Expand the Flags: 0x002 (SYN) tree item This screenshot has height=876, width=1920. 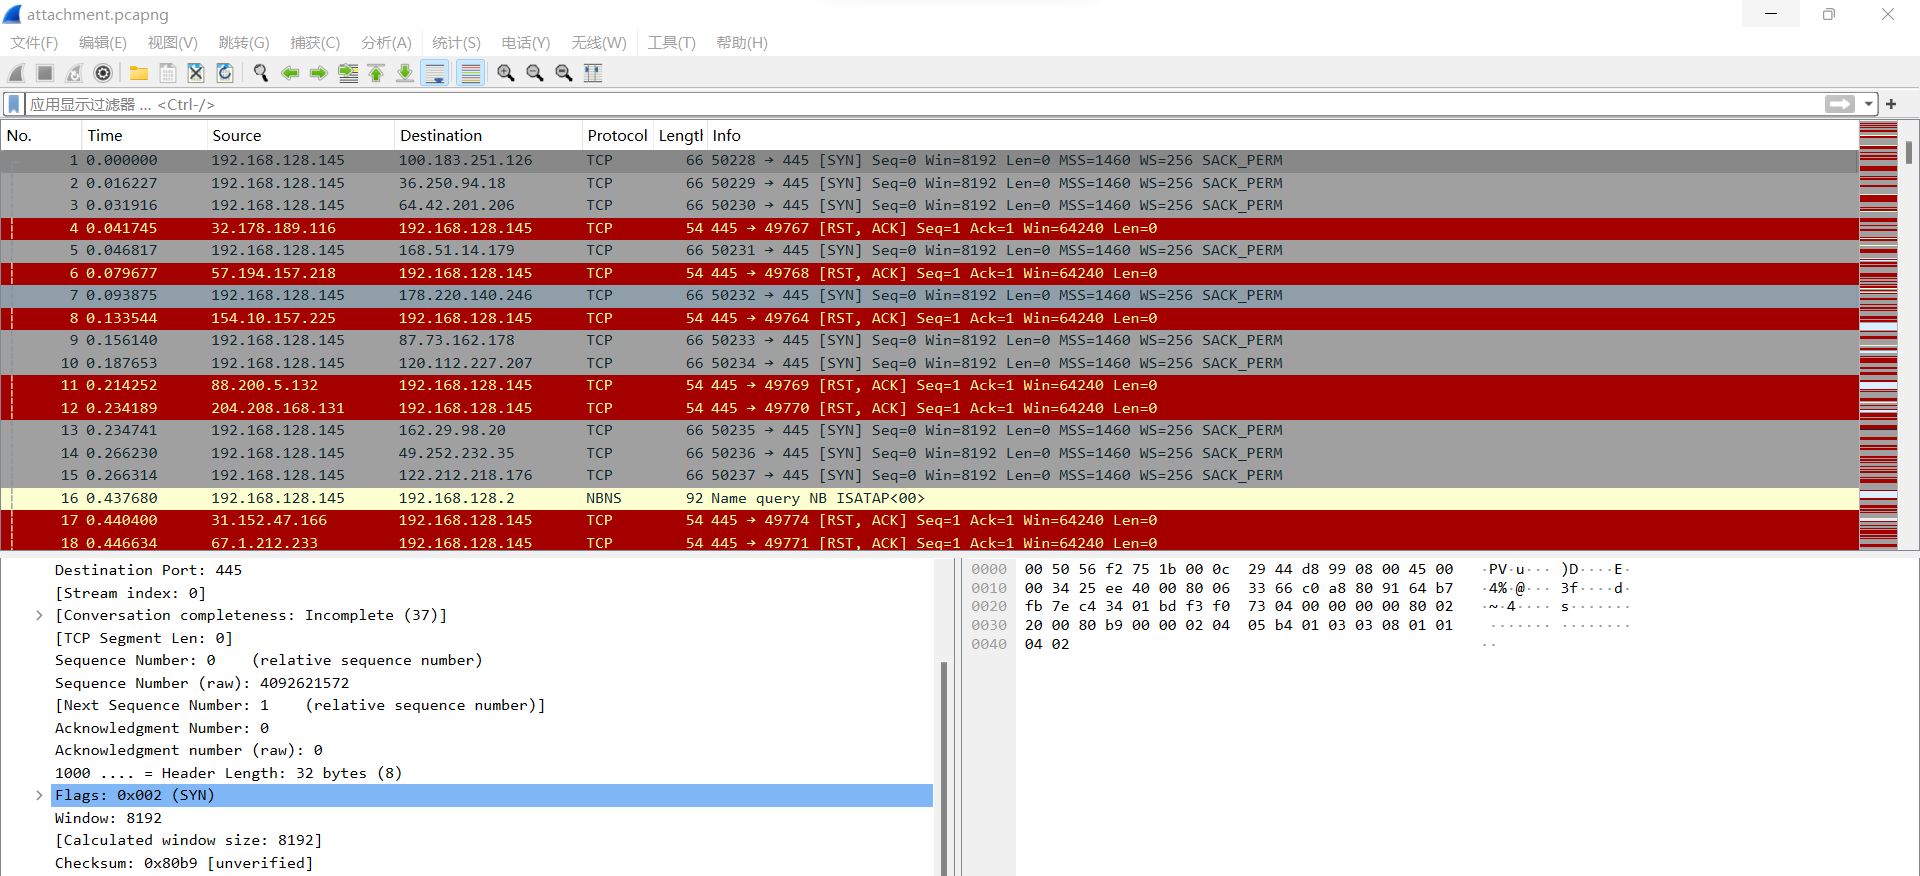point(39,795)
